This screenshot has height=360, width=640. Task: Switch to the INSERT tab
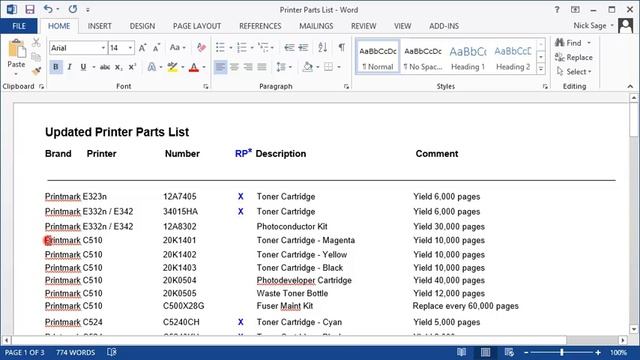(99, 26)
